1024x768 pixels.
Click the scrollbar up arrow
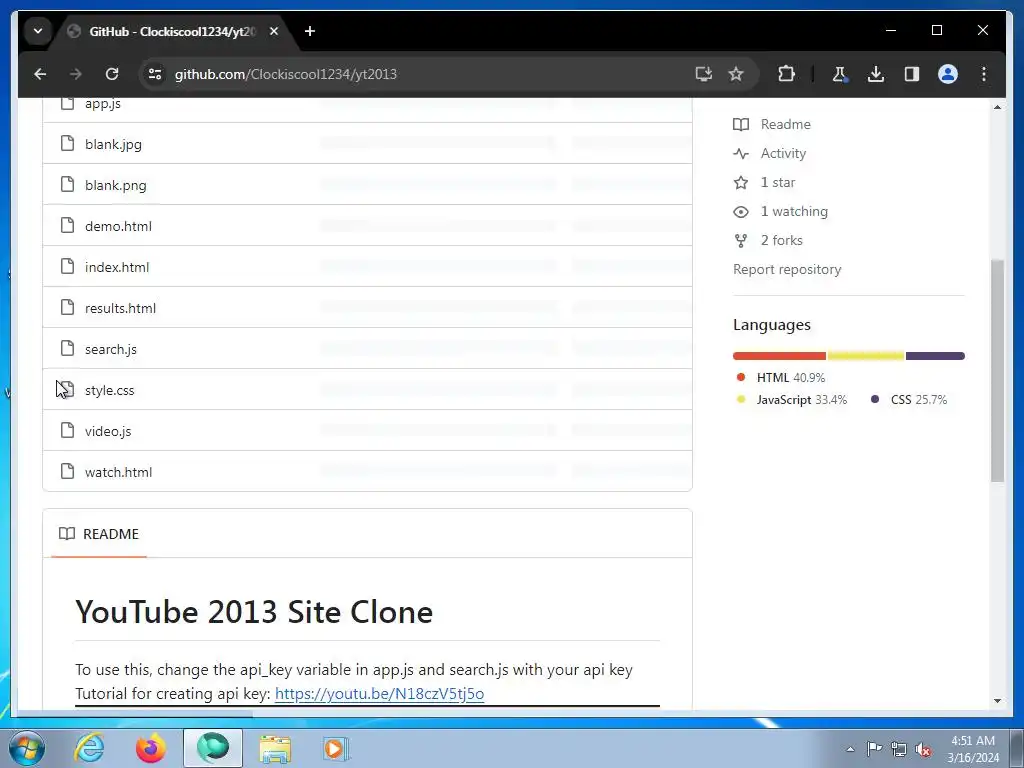[997, 106]
